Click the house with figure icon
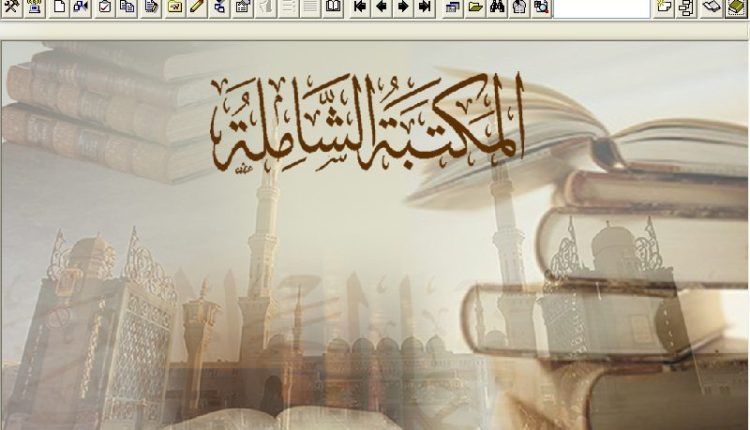This screenshot has width=750, height=430. coord(520,7)
